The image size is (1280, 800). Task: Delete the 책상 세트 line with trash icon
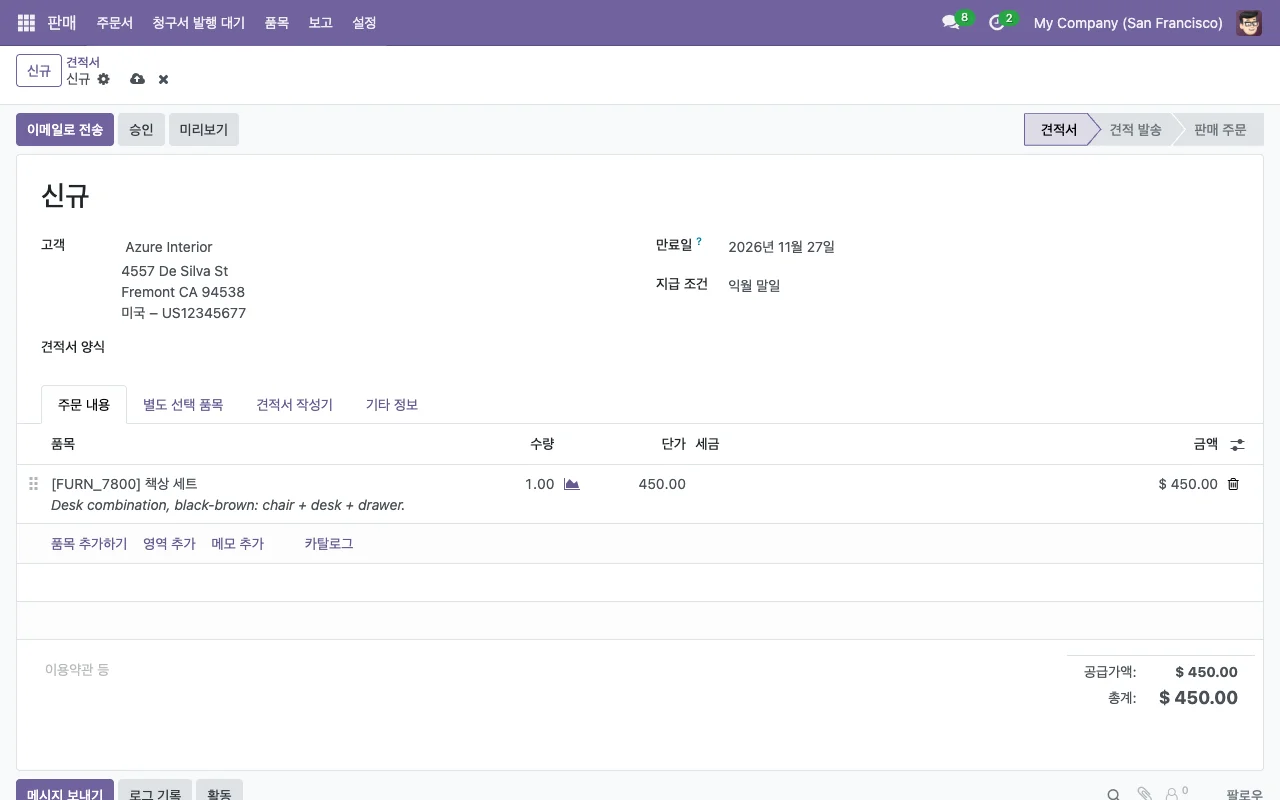(1233, 484)
